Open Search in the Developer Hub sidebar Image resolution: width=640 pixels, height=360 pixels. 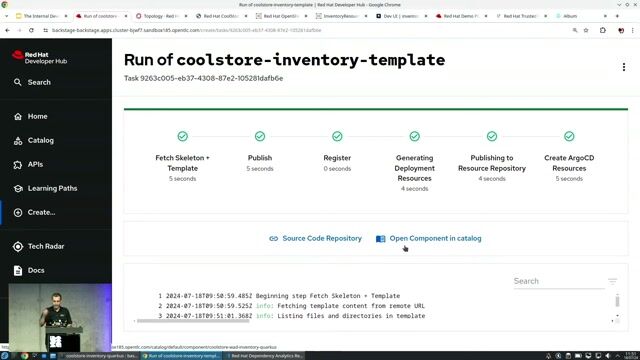tap(33, 82)
